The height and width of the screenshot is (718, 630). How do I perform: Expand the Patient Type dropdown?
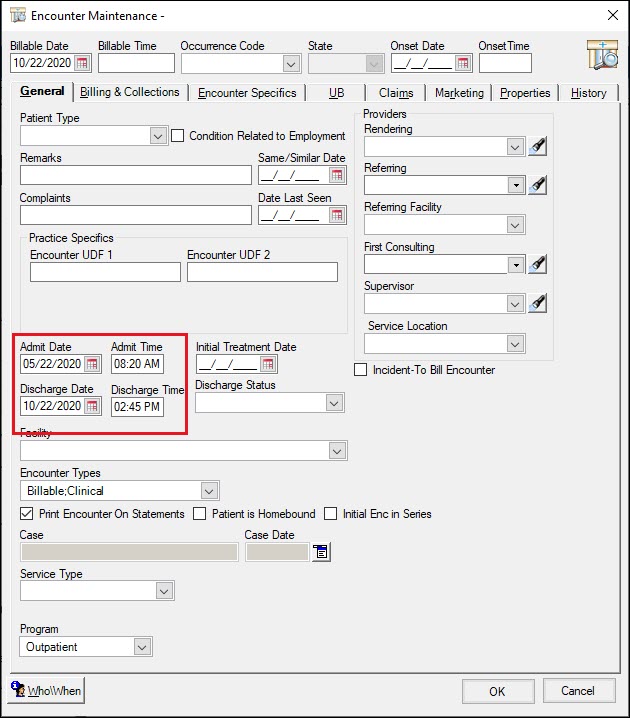157,136
